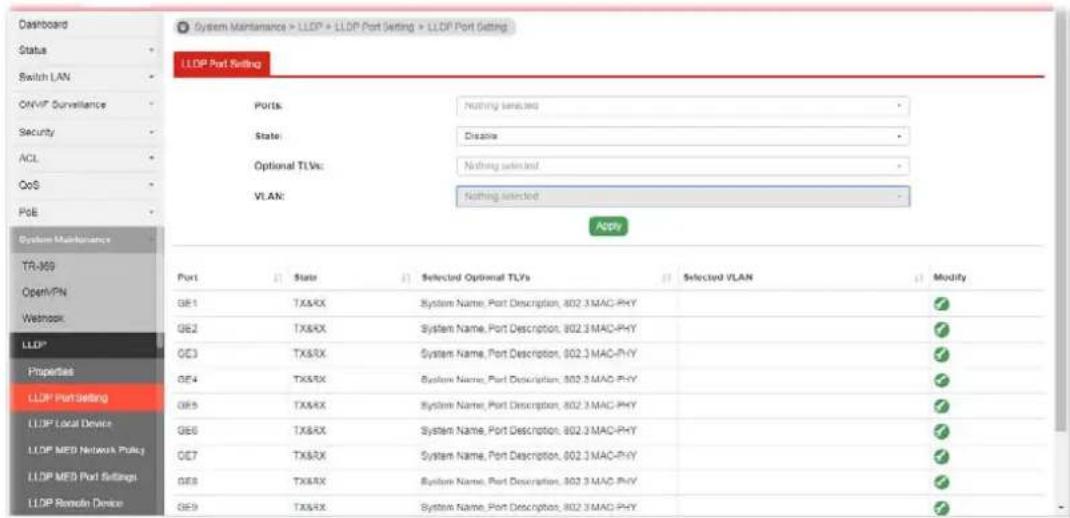1070x518 pixels.
Task: Click the modify icon for port GE2
Action: tap(941, 330)
